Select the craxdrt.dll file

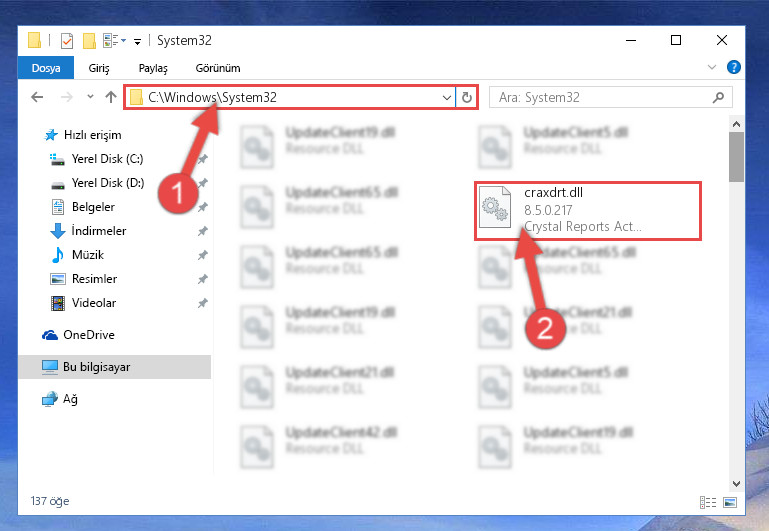pos(588,211)
